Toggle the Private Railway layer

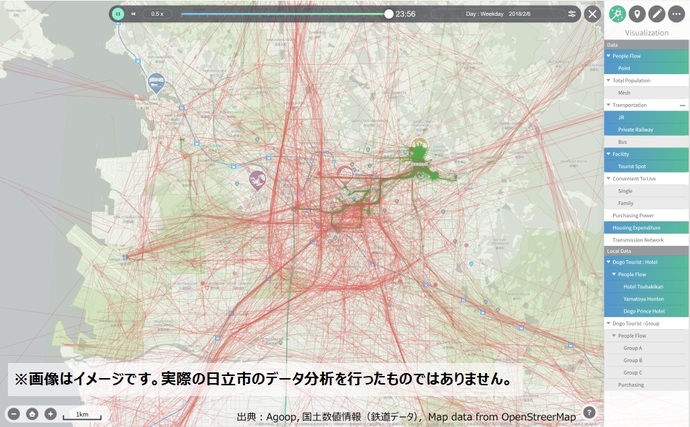click(x=646, y=129)
